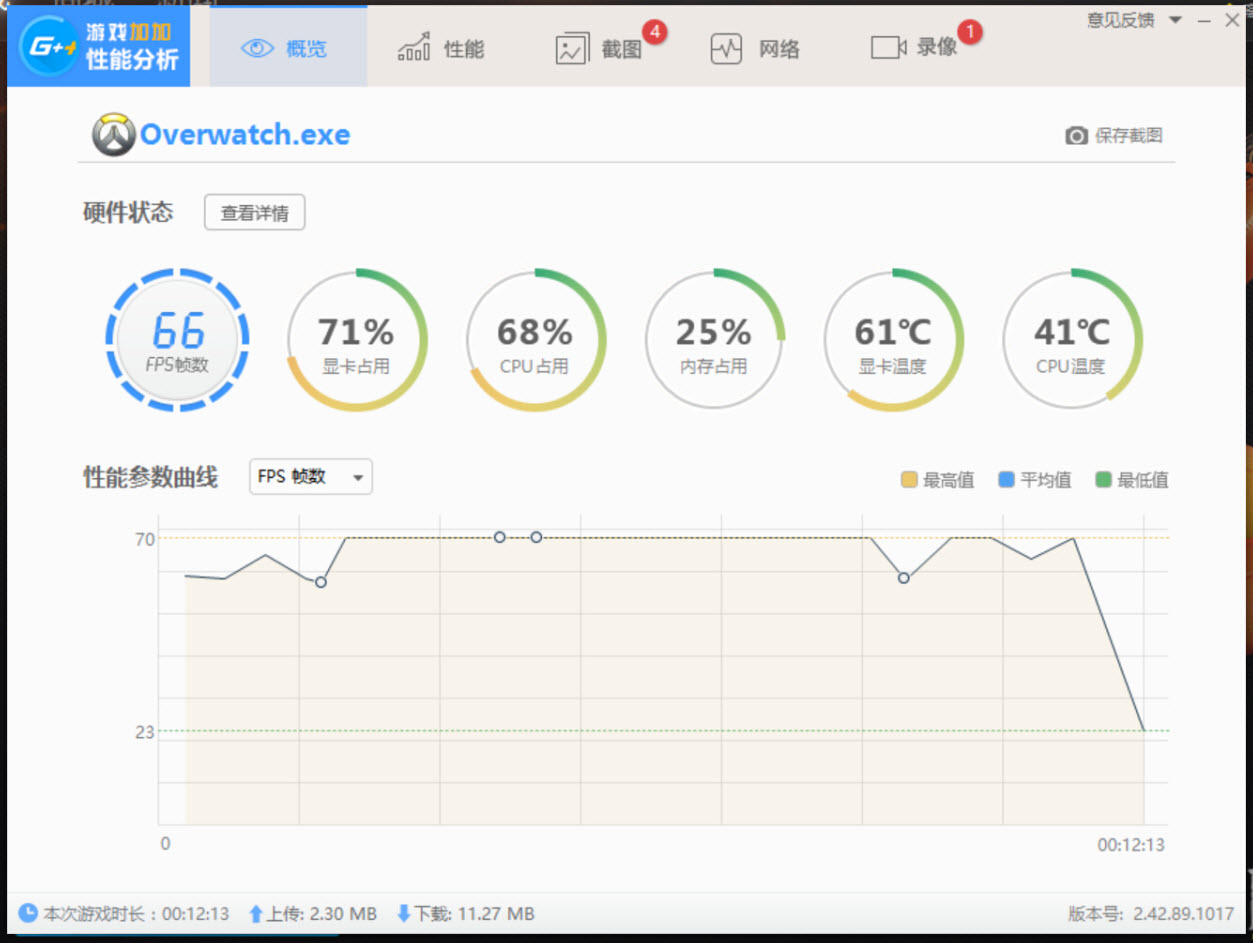The image size is (1253, 943).
Task: Click the 查看详情 details button
Action: point(254,212)
